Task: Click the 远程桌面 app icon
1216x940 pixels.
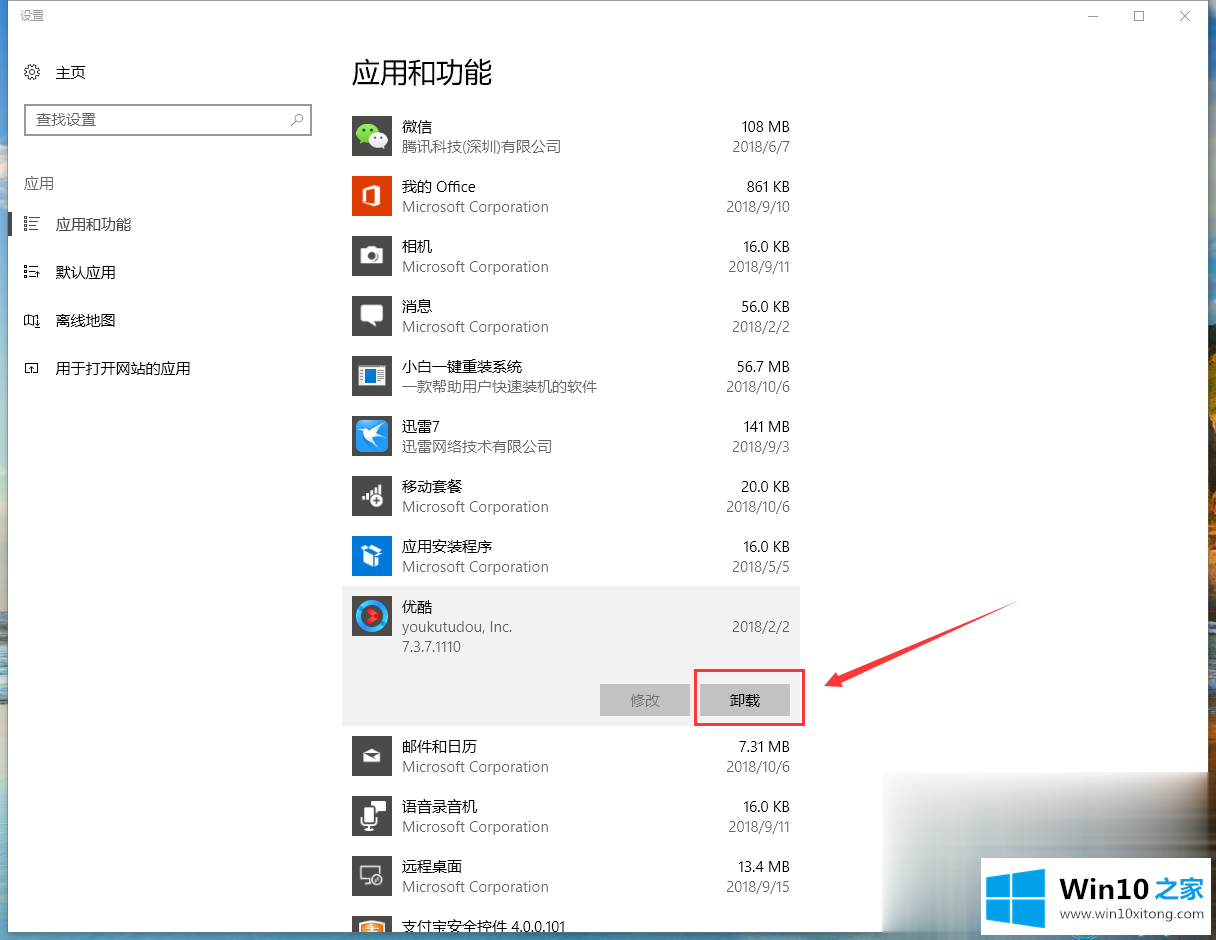Action: tap(372, 876)
